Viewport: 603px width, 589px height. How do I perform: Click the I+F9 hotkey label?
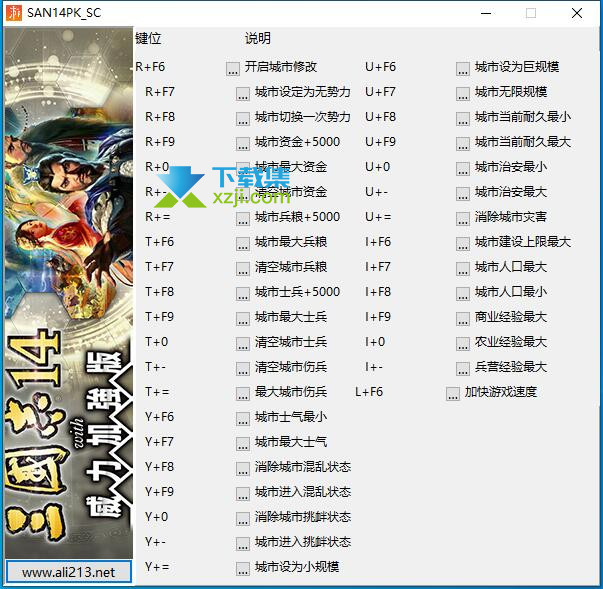[378, 317]
